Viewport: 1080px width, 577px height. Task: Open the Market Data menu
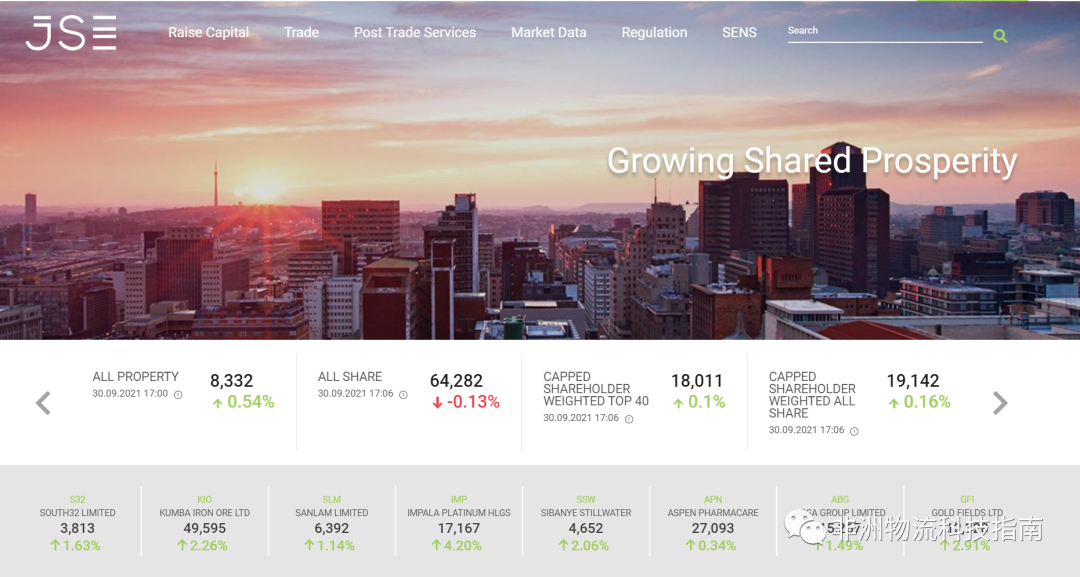(x=549, y=32)
